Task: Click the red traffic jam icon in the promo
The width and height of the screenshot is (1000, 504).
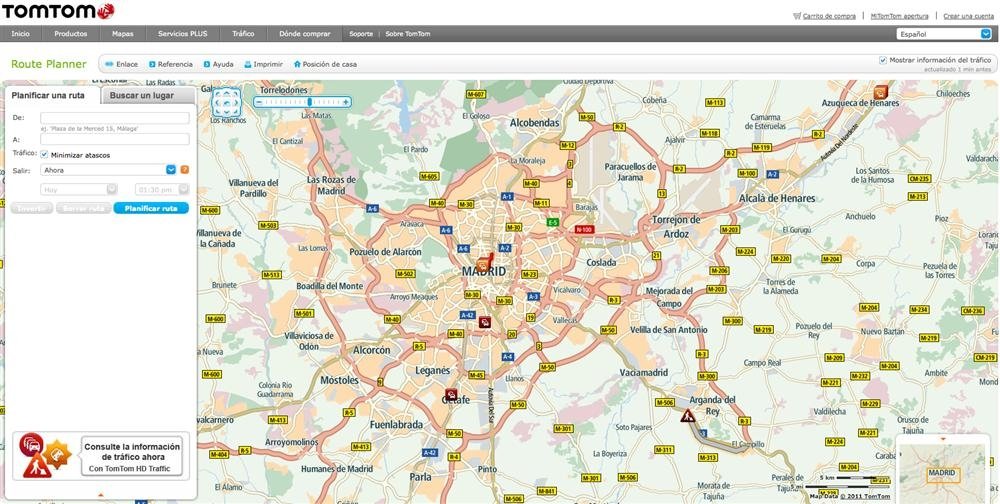Action: tap(32, 444)
